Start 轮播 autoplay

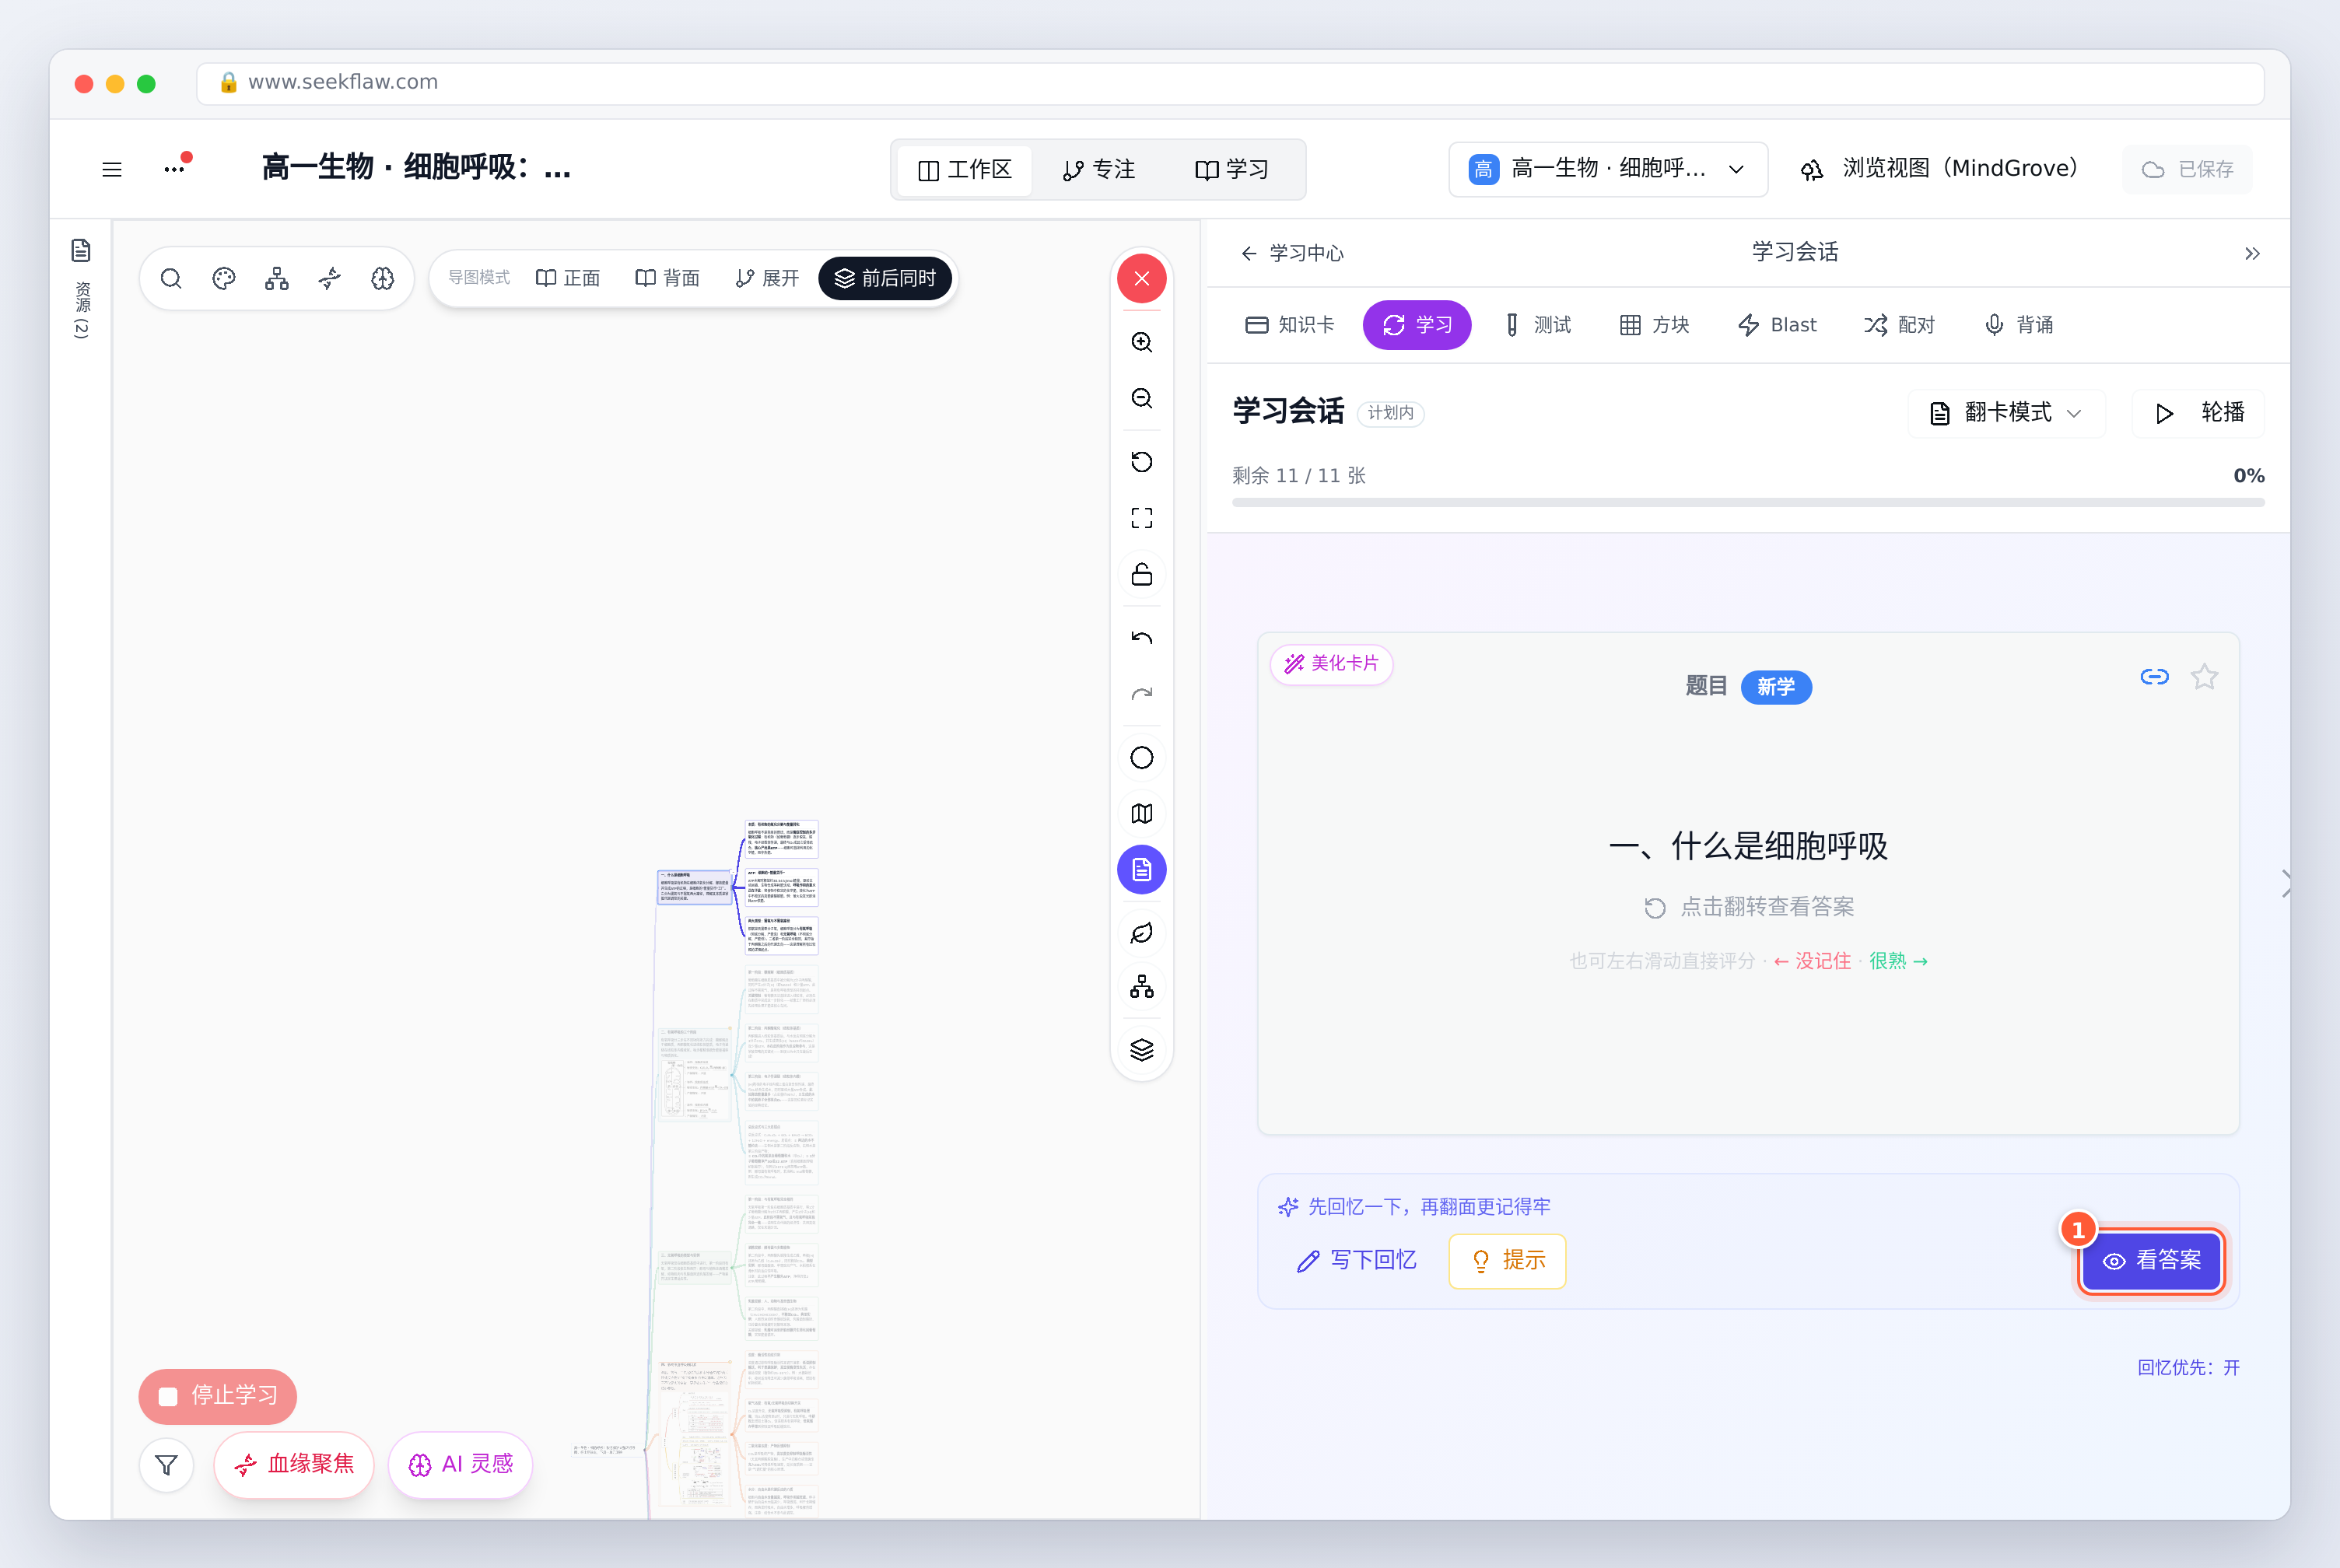click(x=2198, y=413)
